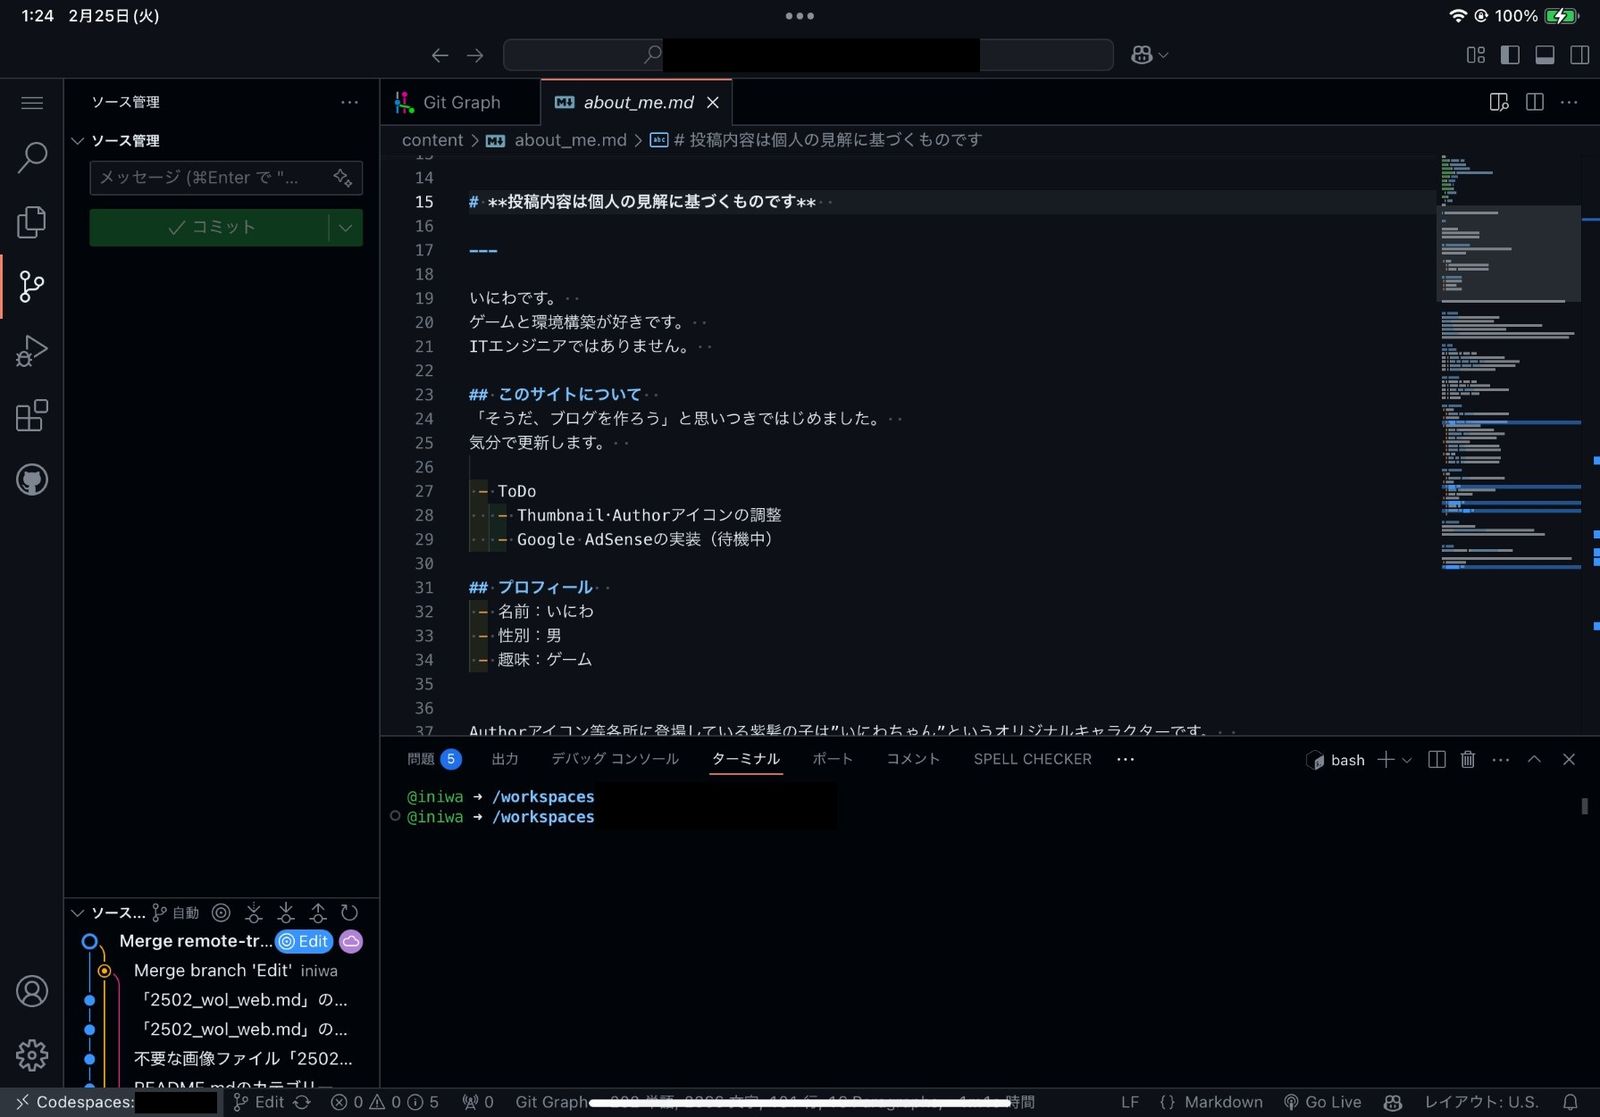1600x1117 pixels.
Task: Click the コミット button
Action: 214,227
